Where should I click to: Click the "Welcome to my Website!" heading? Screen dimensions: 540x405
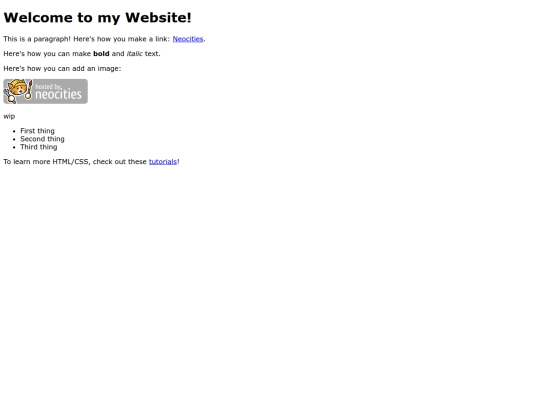point(97,18)
